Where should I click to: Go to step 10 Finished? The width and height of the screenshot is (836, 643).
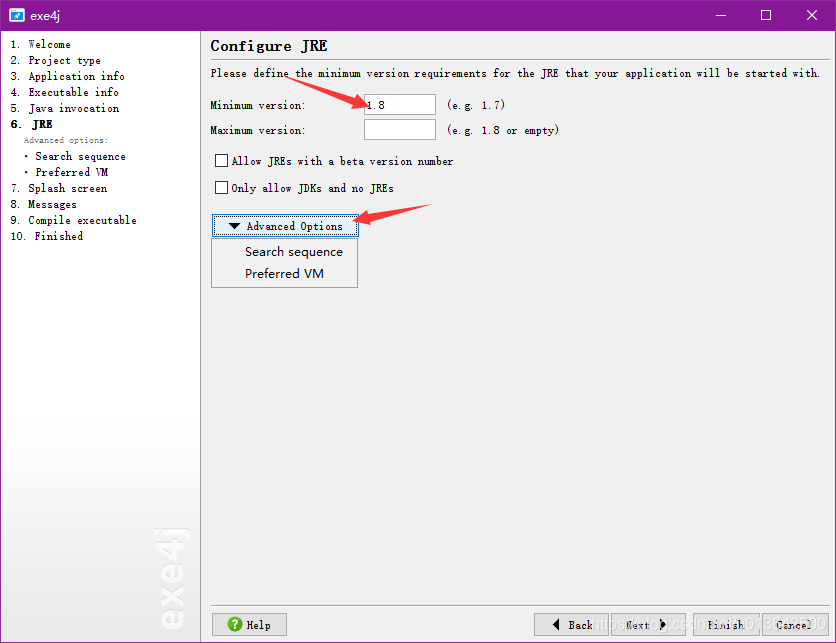point(47,236)
